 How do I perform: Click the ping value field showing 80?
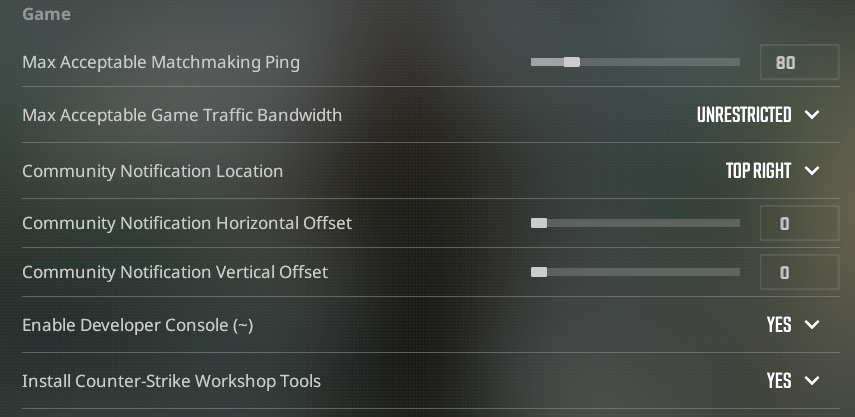point(799,62)
